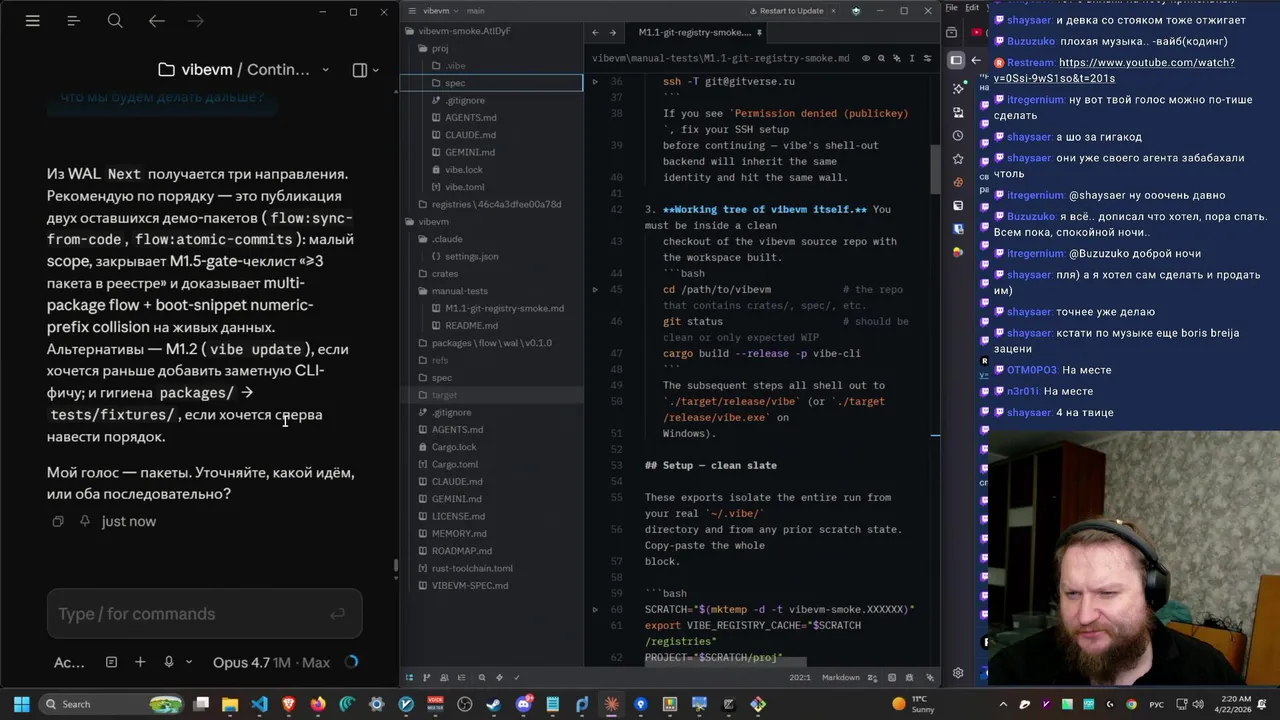Open vibe.lock file in project tree
This screenshot has width=1280, height=720.
click(464, 170)
